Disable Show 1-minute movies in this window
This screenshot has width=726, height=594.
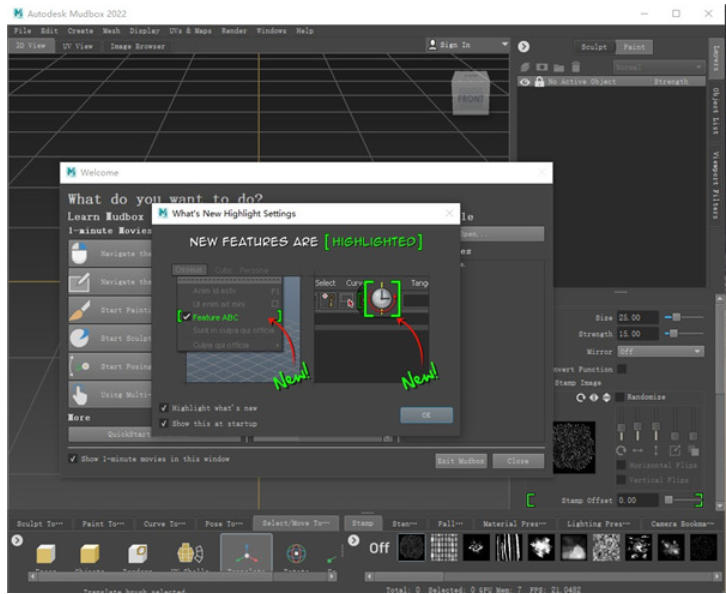pyautogui.click(x=73, y=459)
